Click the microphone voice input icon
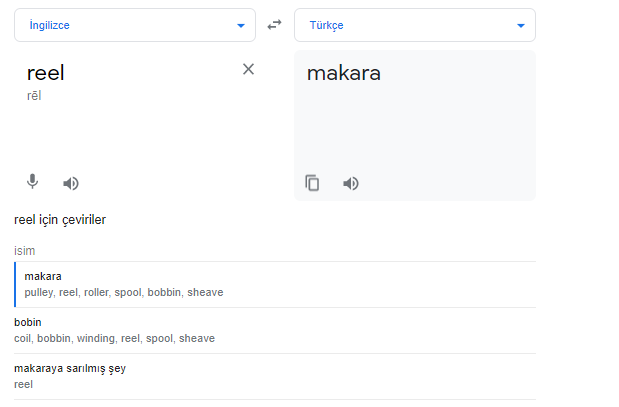The width and height of the screenshot is (619, 407). (x=32, y=182)
